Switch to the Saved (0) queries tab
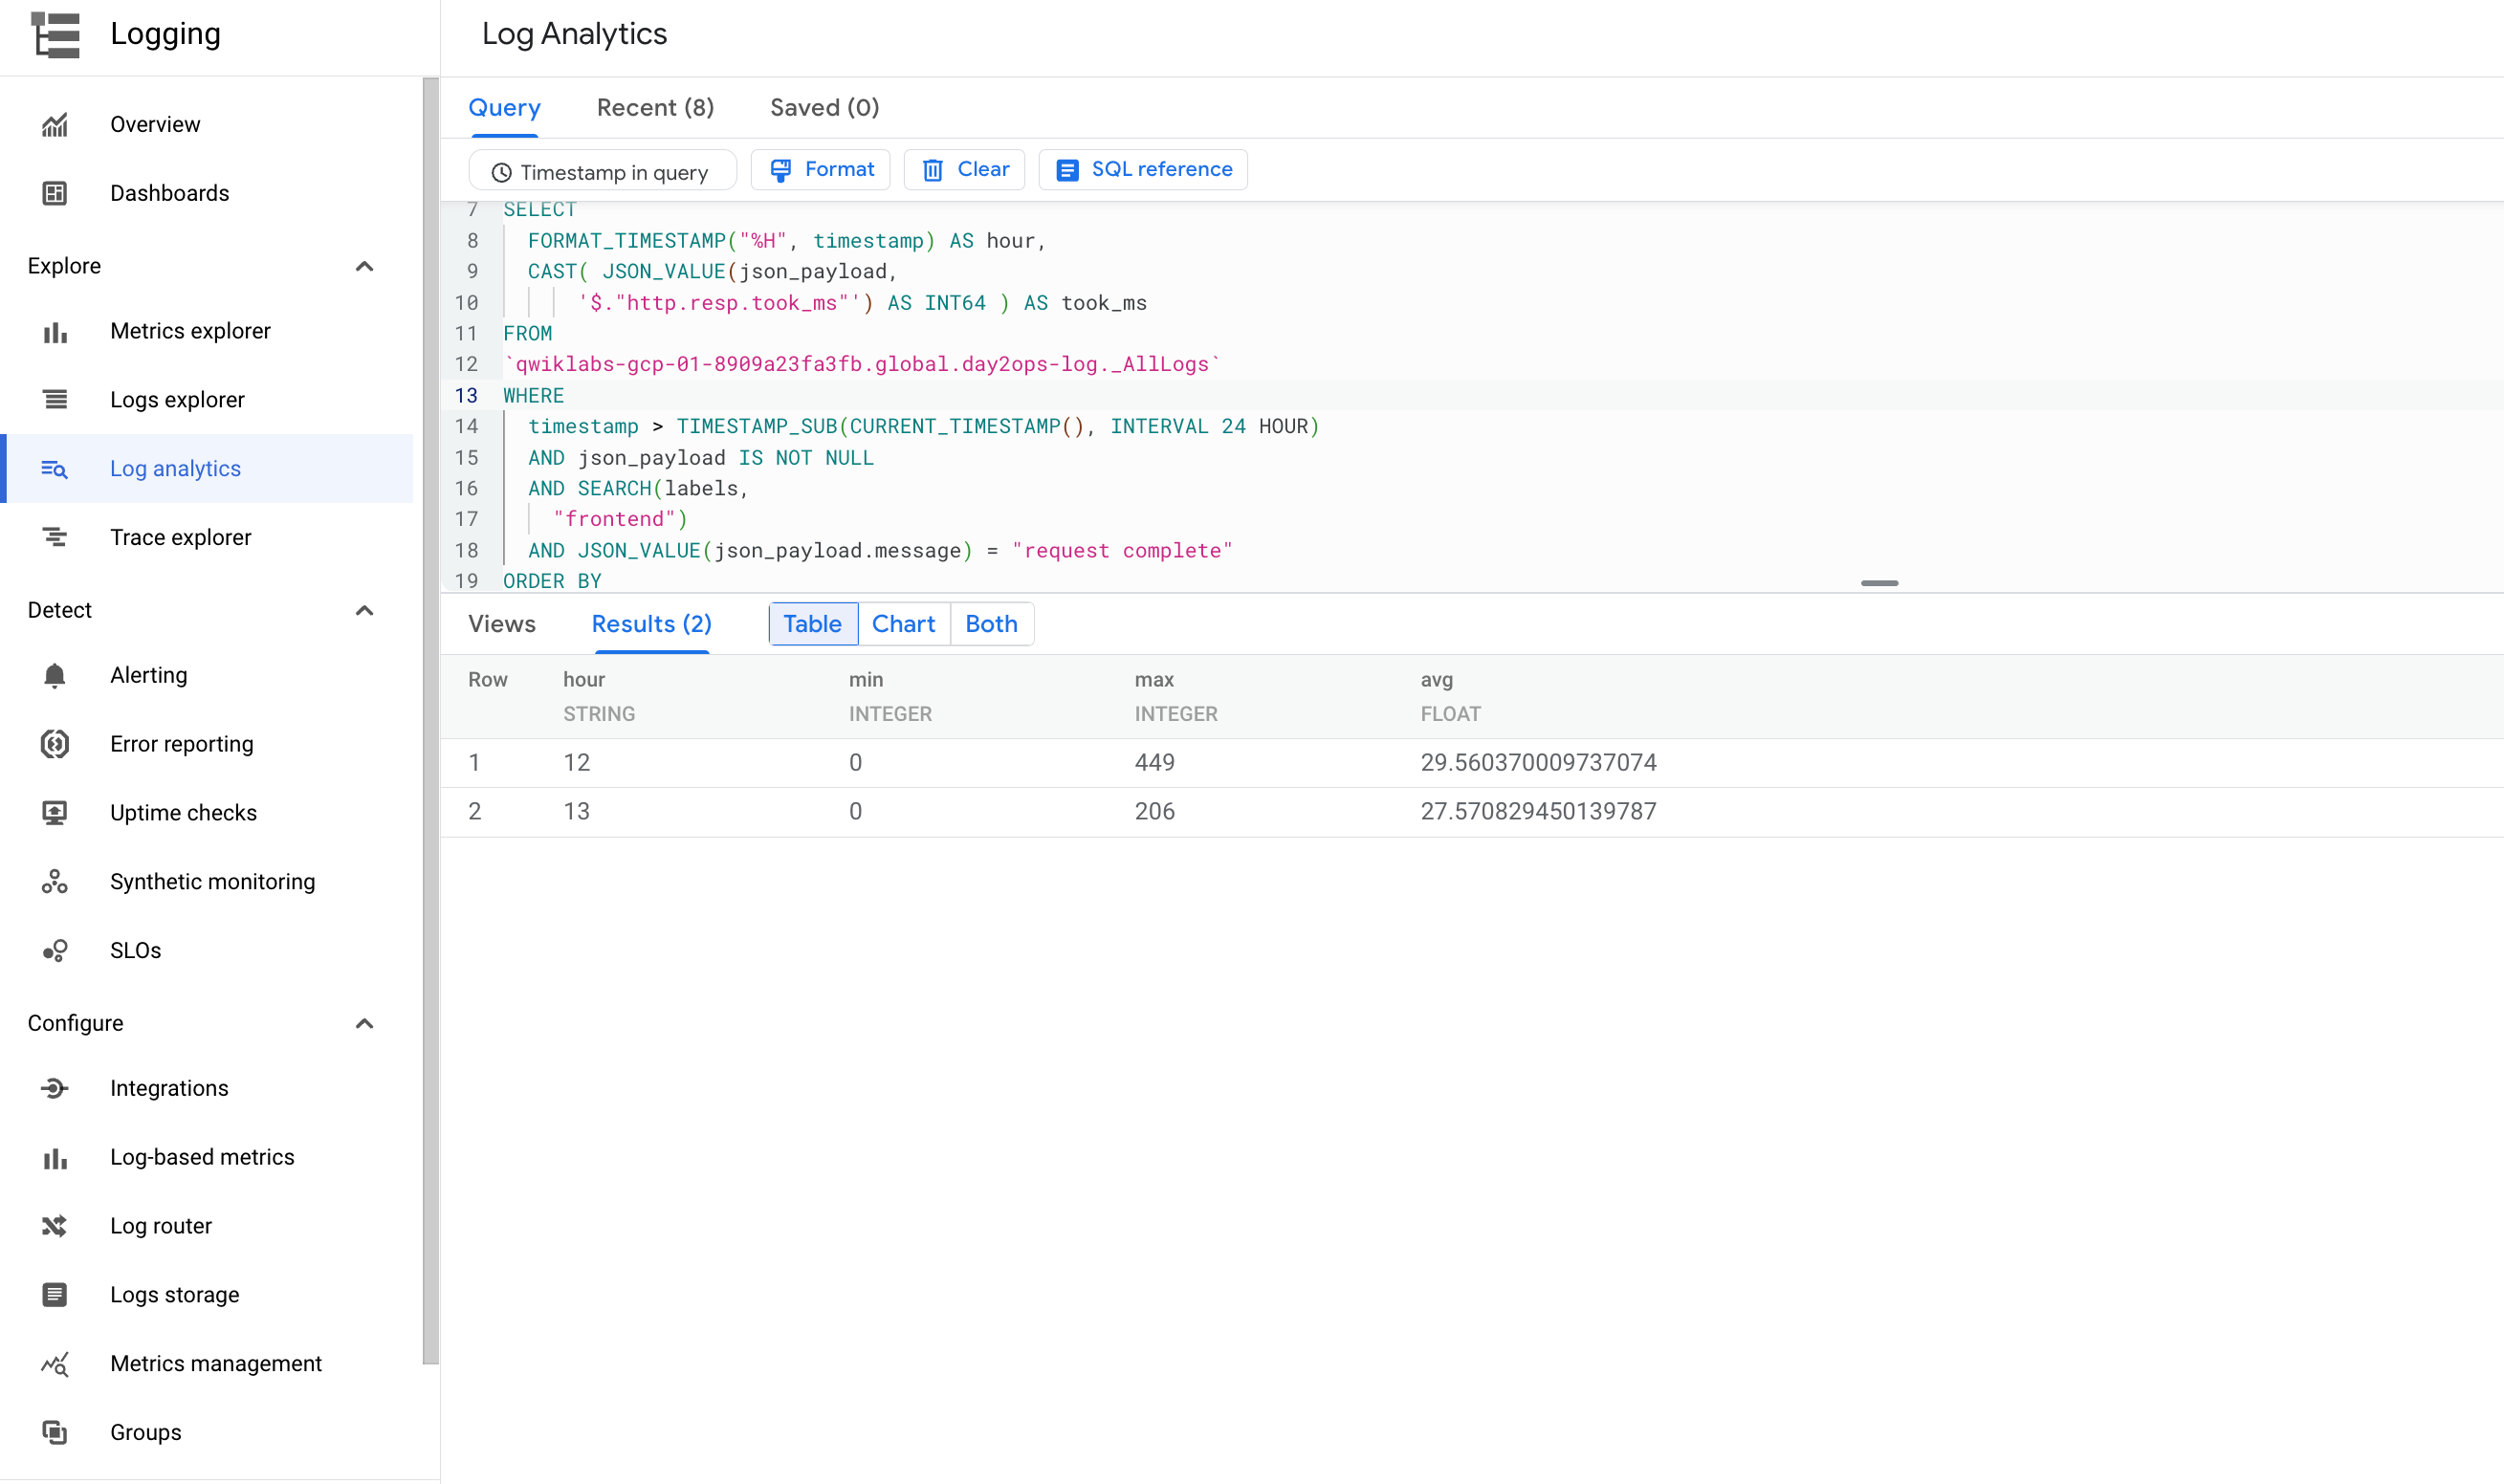Viewport: 2504px width, 1484px height. (825, 108)
